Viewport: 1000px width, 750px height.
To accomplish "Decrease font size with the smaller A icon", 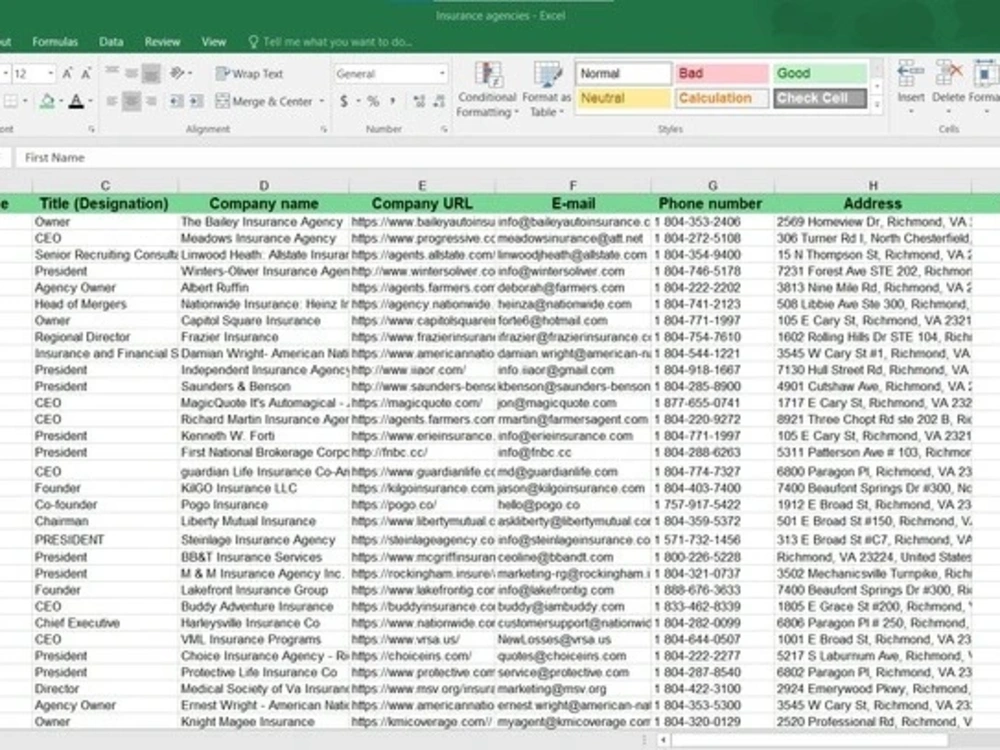I will click(86, 74).
